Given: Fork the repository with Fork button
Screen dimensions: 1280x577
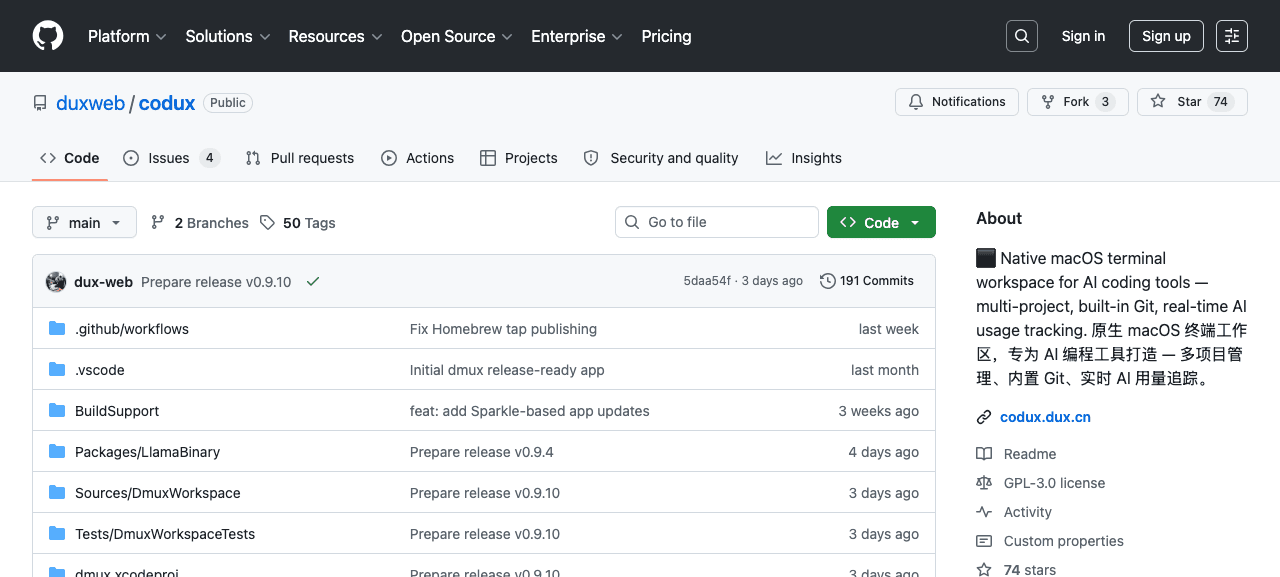Looking at the screenshot, I should [1077, 102].
